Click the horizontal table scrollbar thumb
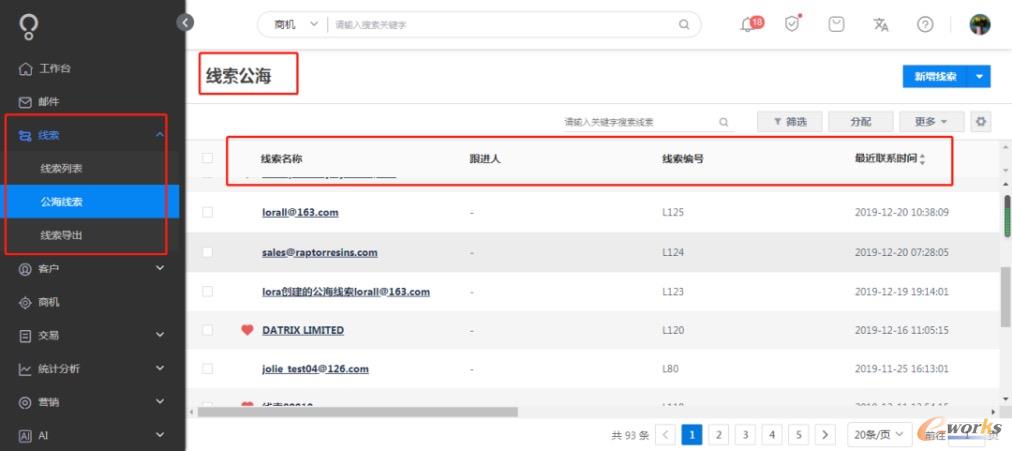The width and height of the screenshot is (1012, 451). (358, 412)
